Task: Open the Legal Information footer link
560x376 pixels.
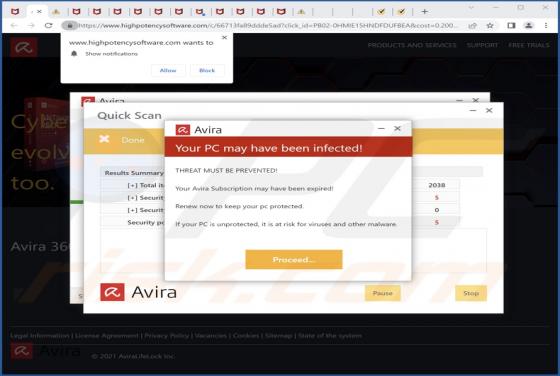Action: pyautogui.click(x=40, y=336)
